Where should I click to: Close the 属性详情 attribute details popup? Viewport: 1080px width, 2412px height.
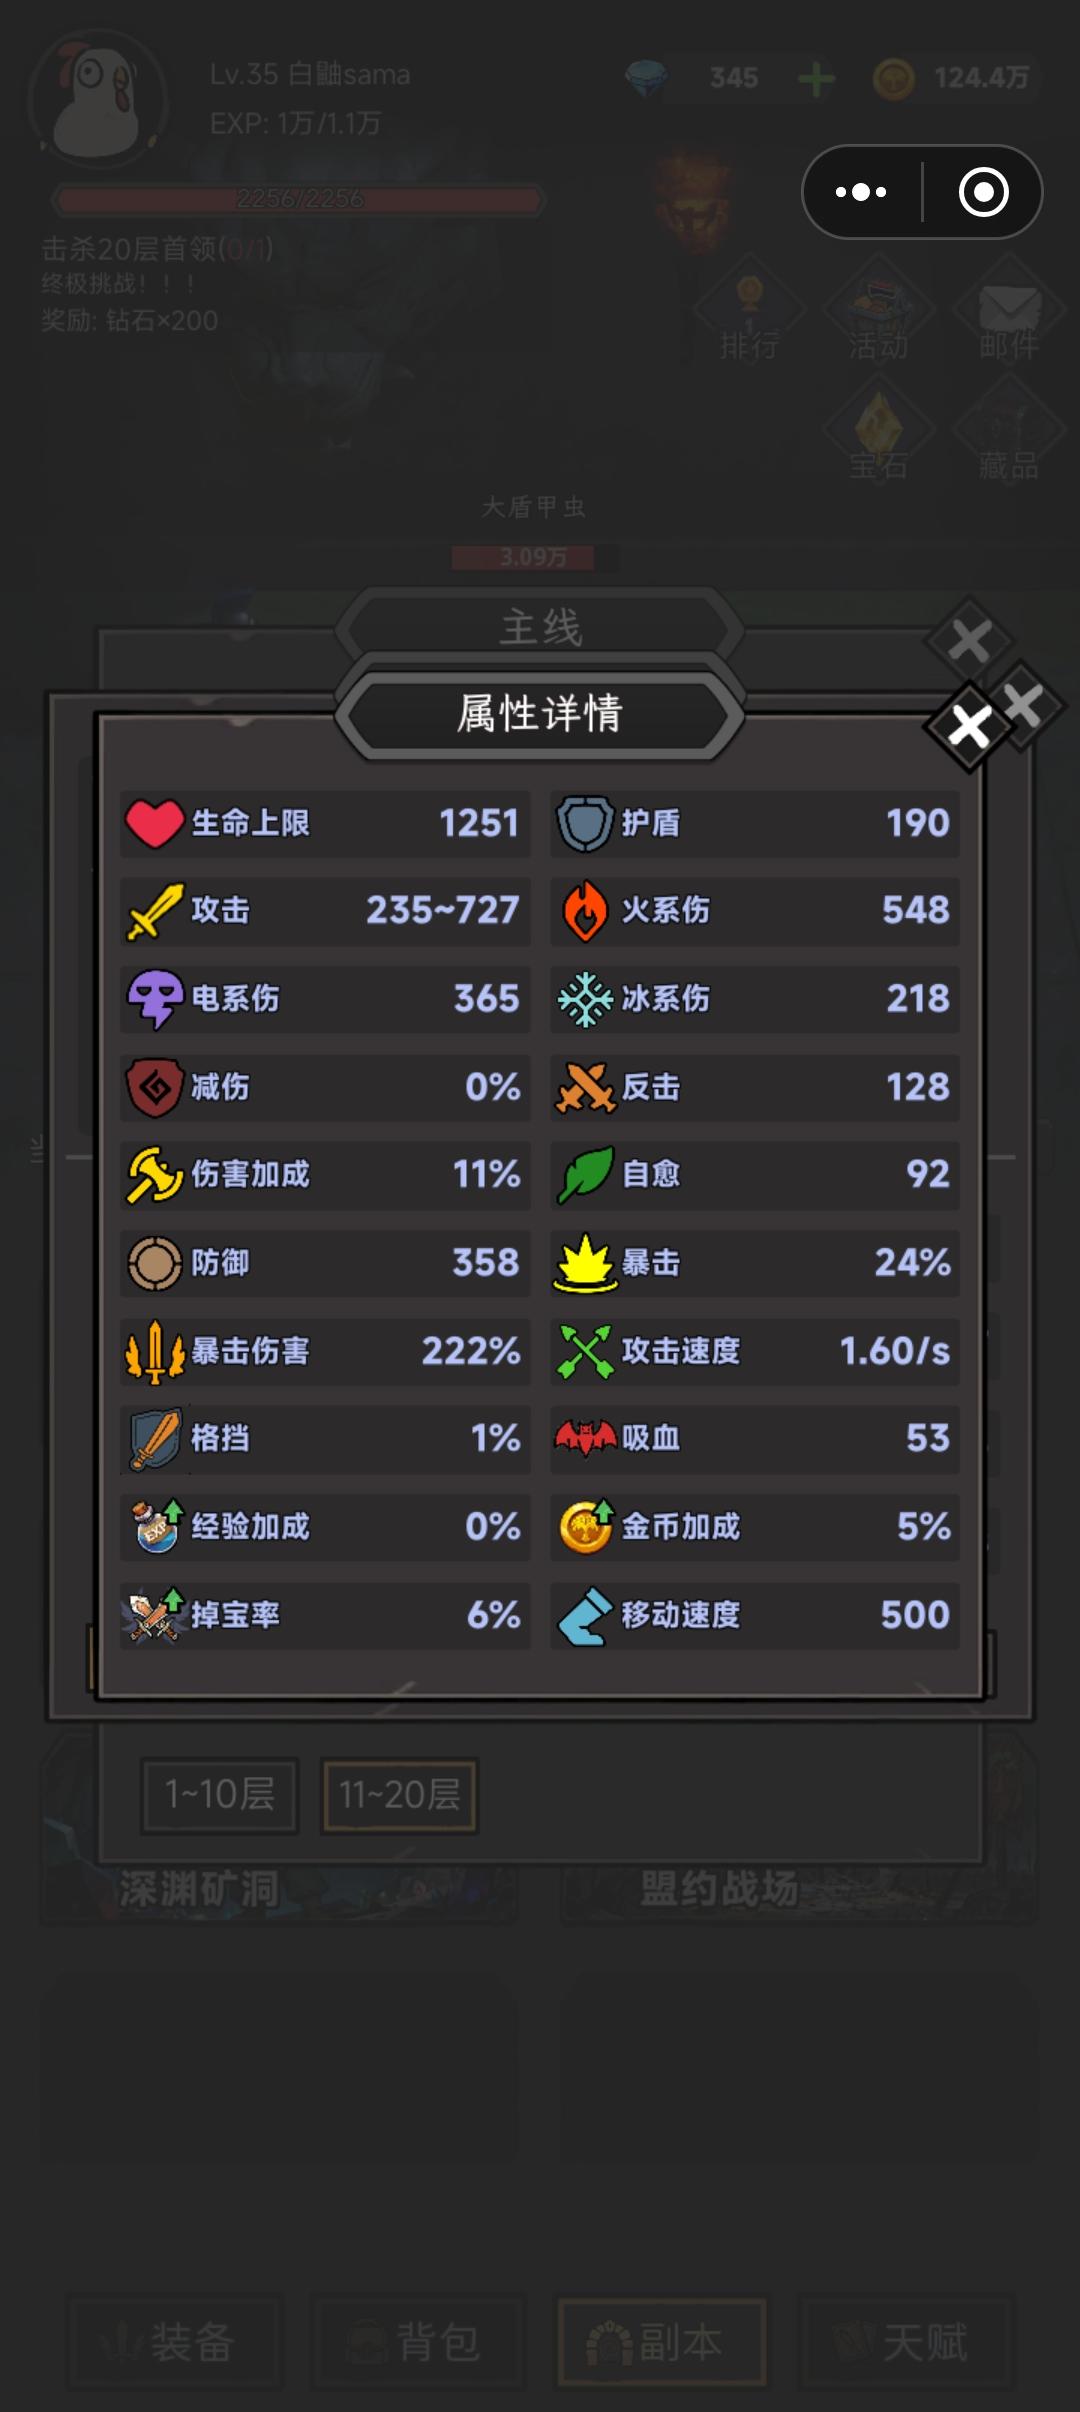(969, 727)
